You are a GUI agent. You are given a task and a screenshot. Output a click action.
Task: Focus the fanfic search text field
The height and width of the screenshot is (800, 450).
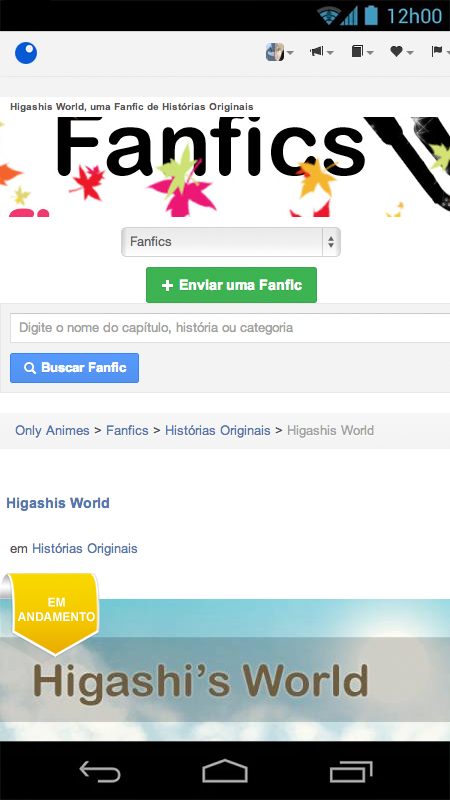(x=230, y=328)
